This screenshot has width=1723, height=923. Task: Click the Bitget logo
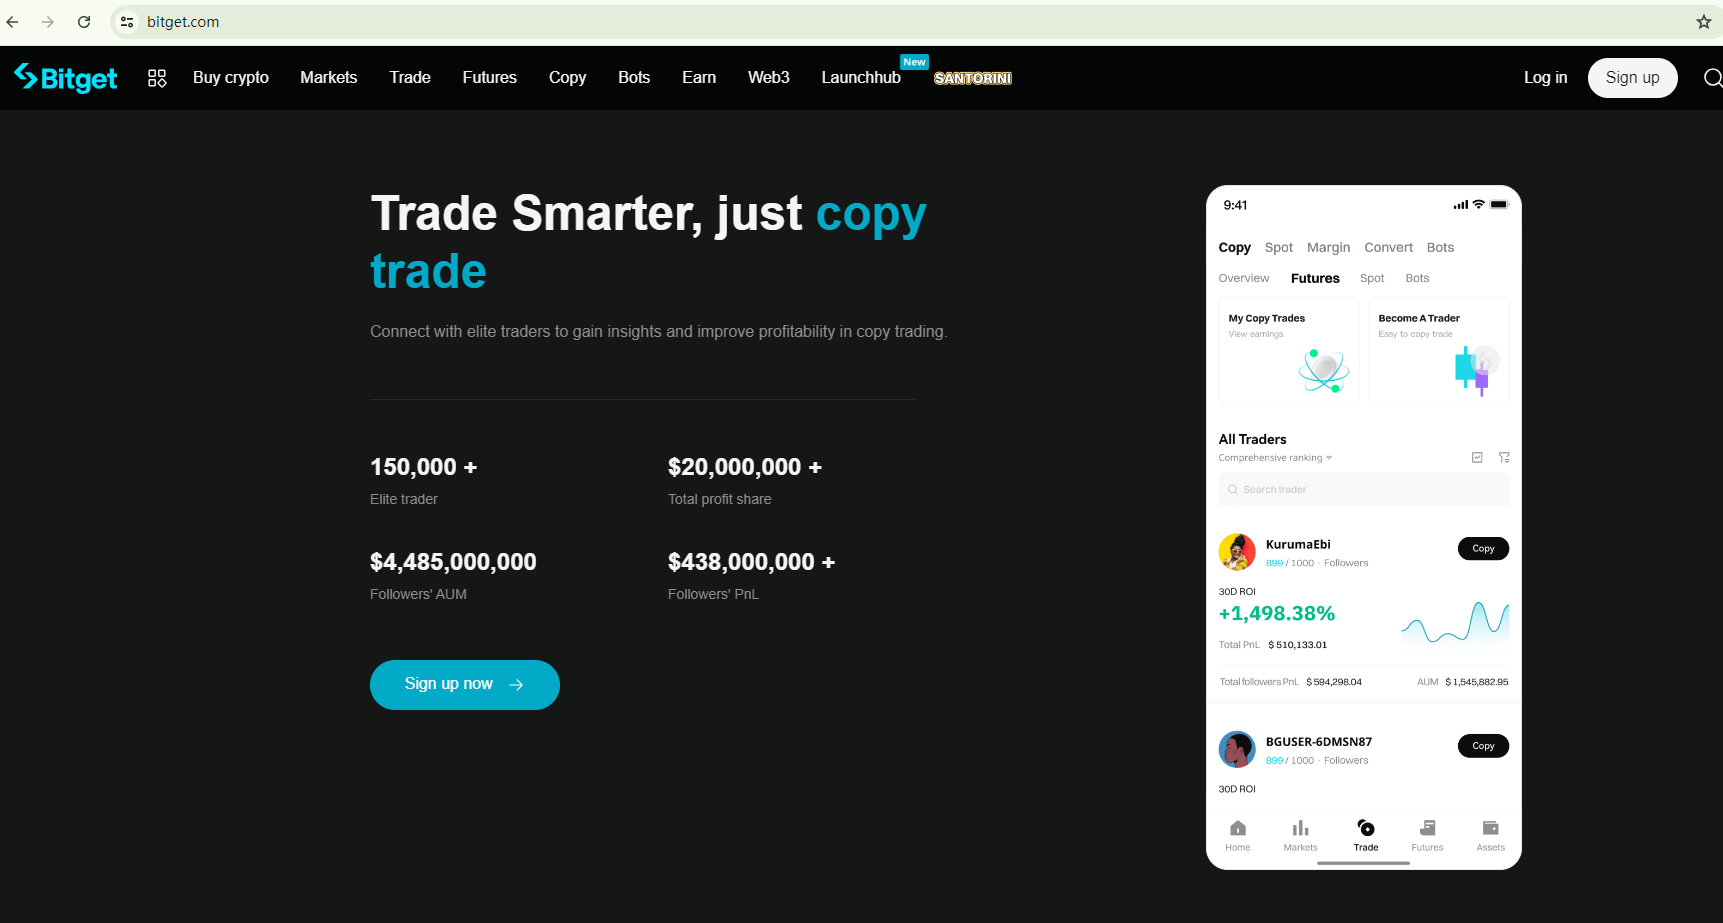pos(66,78)
